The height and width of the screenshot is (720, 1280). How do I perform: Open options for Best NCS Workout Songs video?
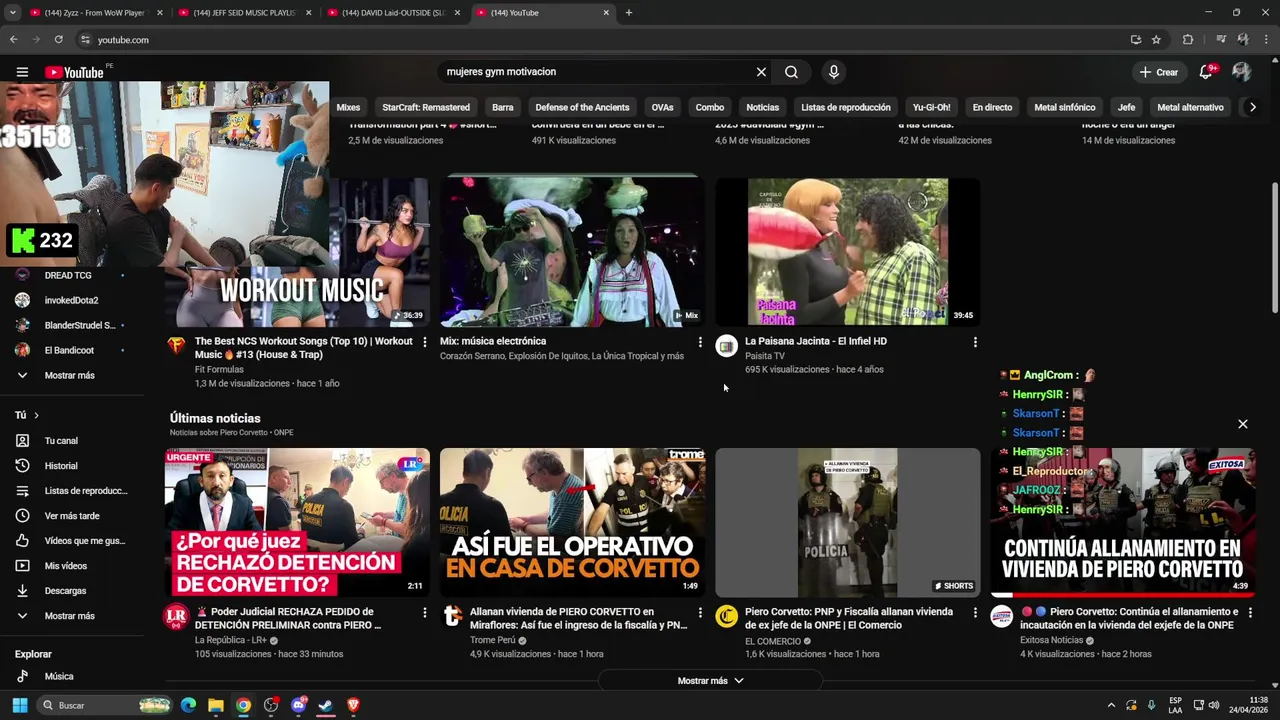[x=425, y=342]
